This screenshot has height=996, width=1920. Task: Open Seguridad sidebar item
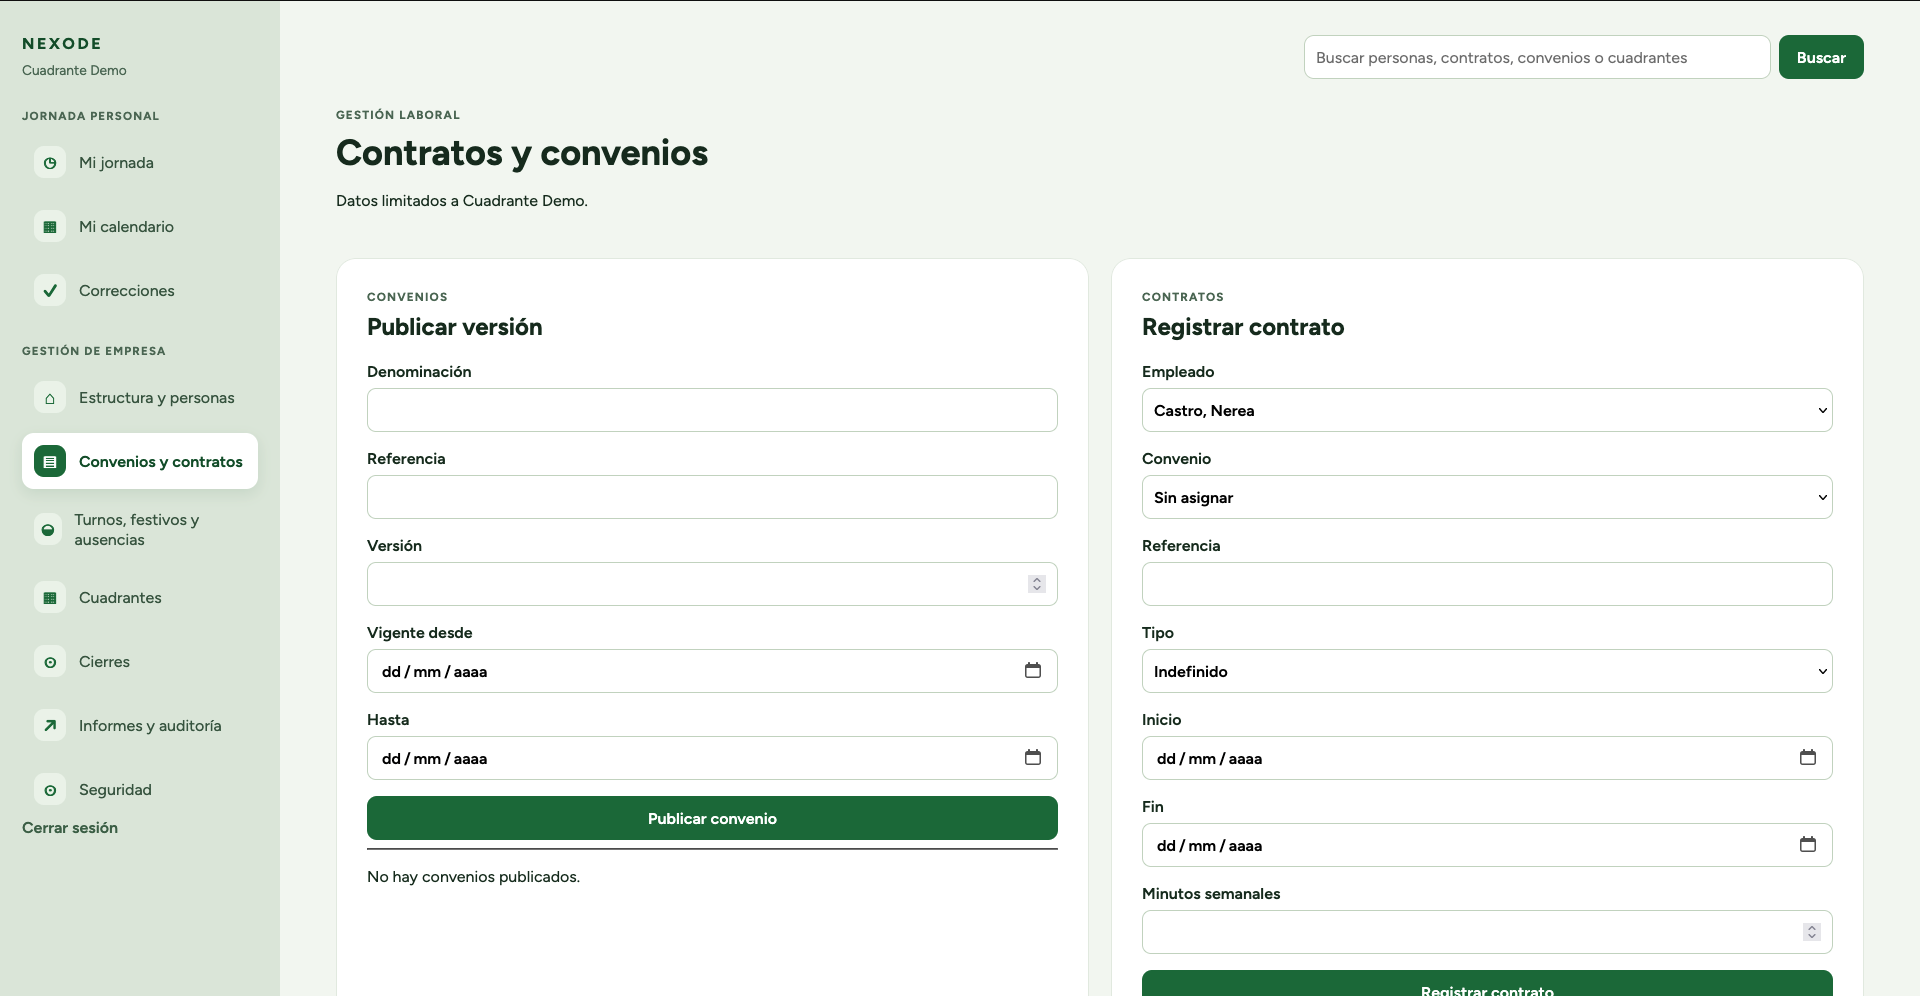click(140, 789)
